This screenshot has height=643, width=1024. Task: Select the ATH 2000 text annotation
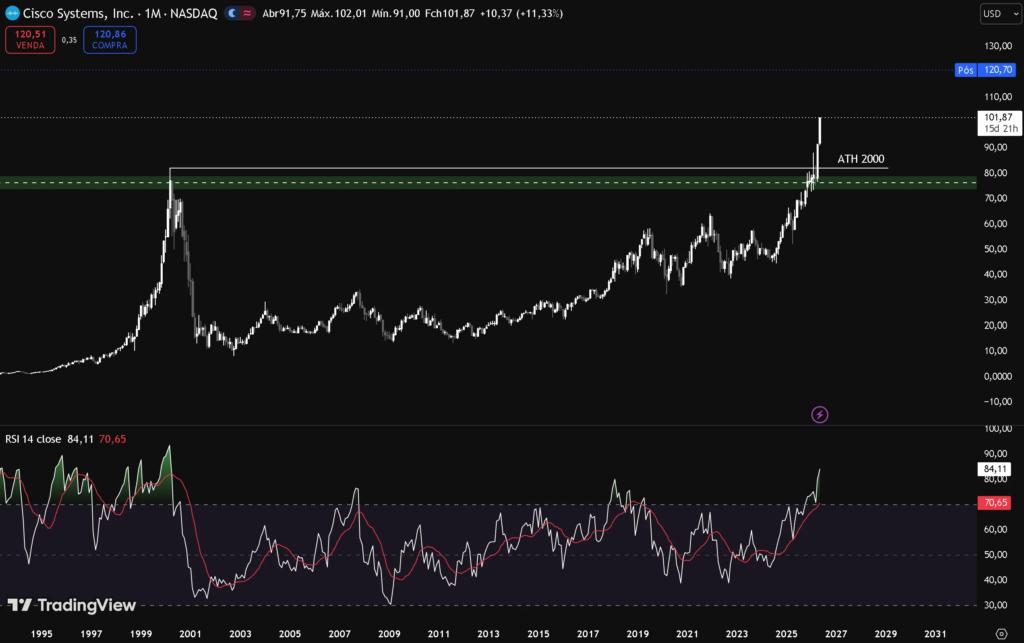[861, 159]
